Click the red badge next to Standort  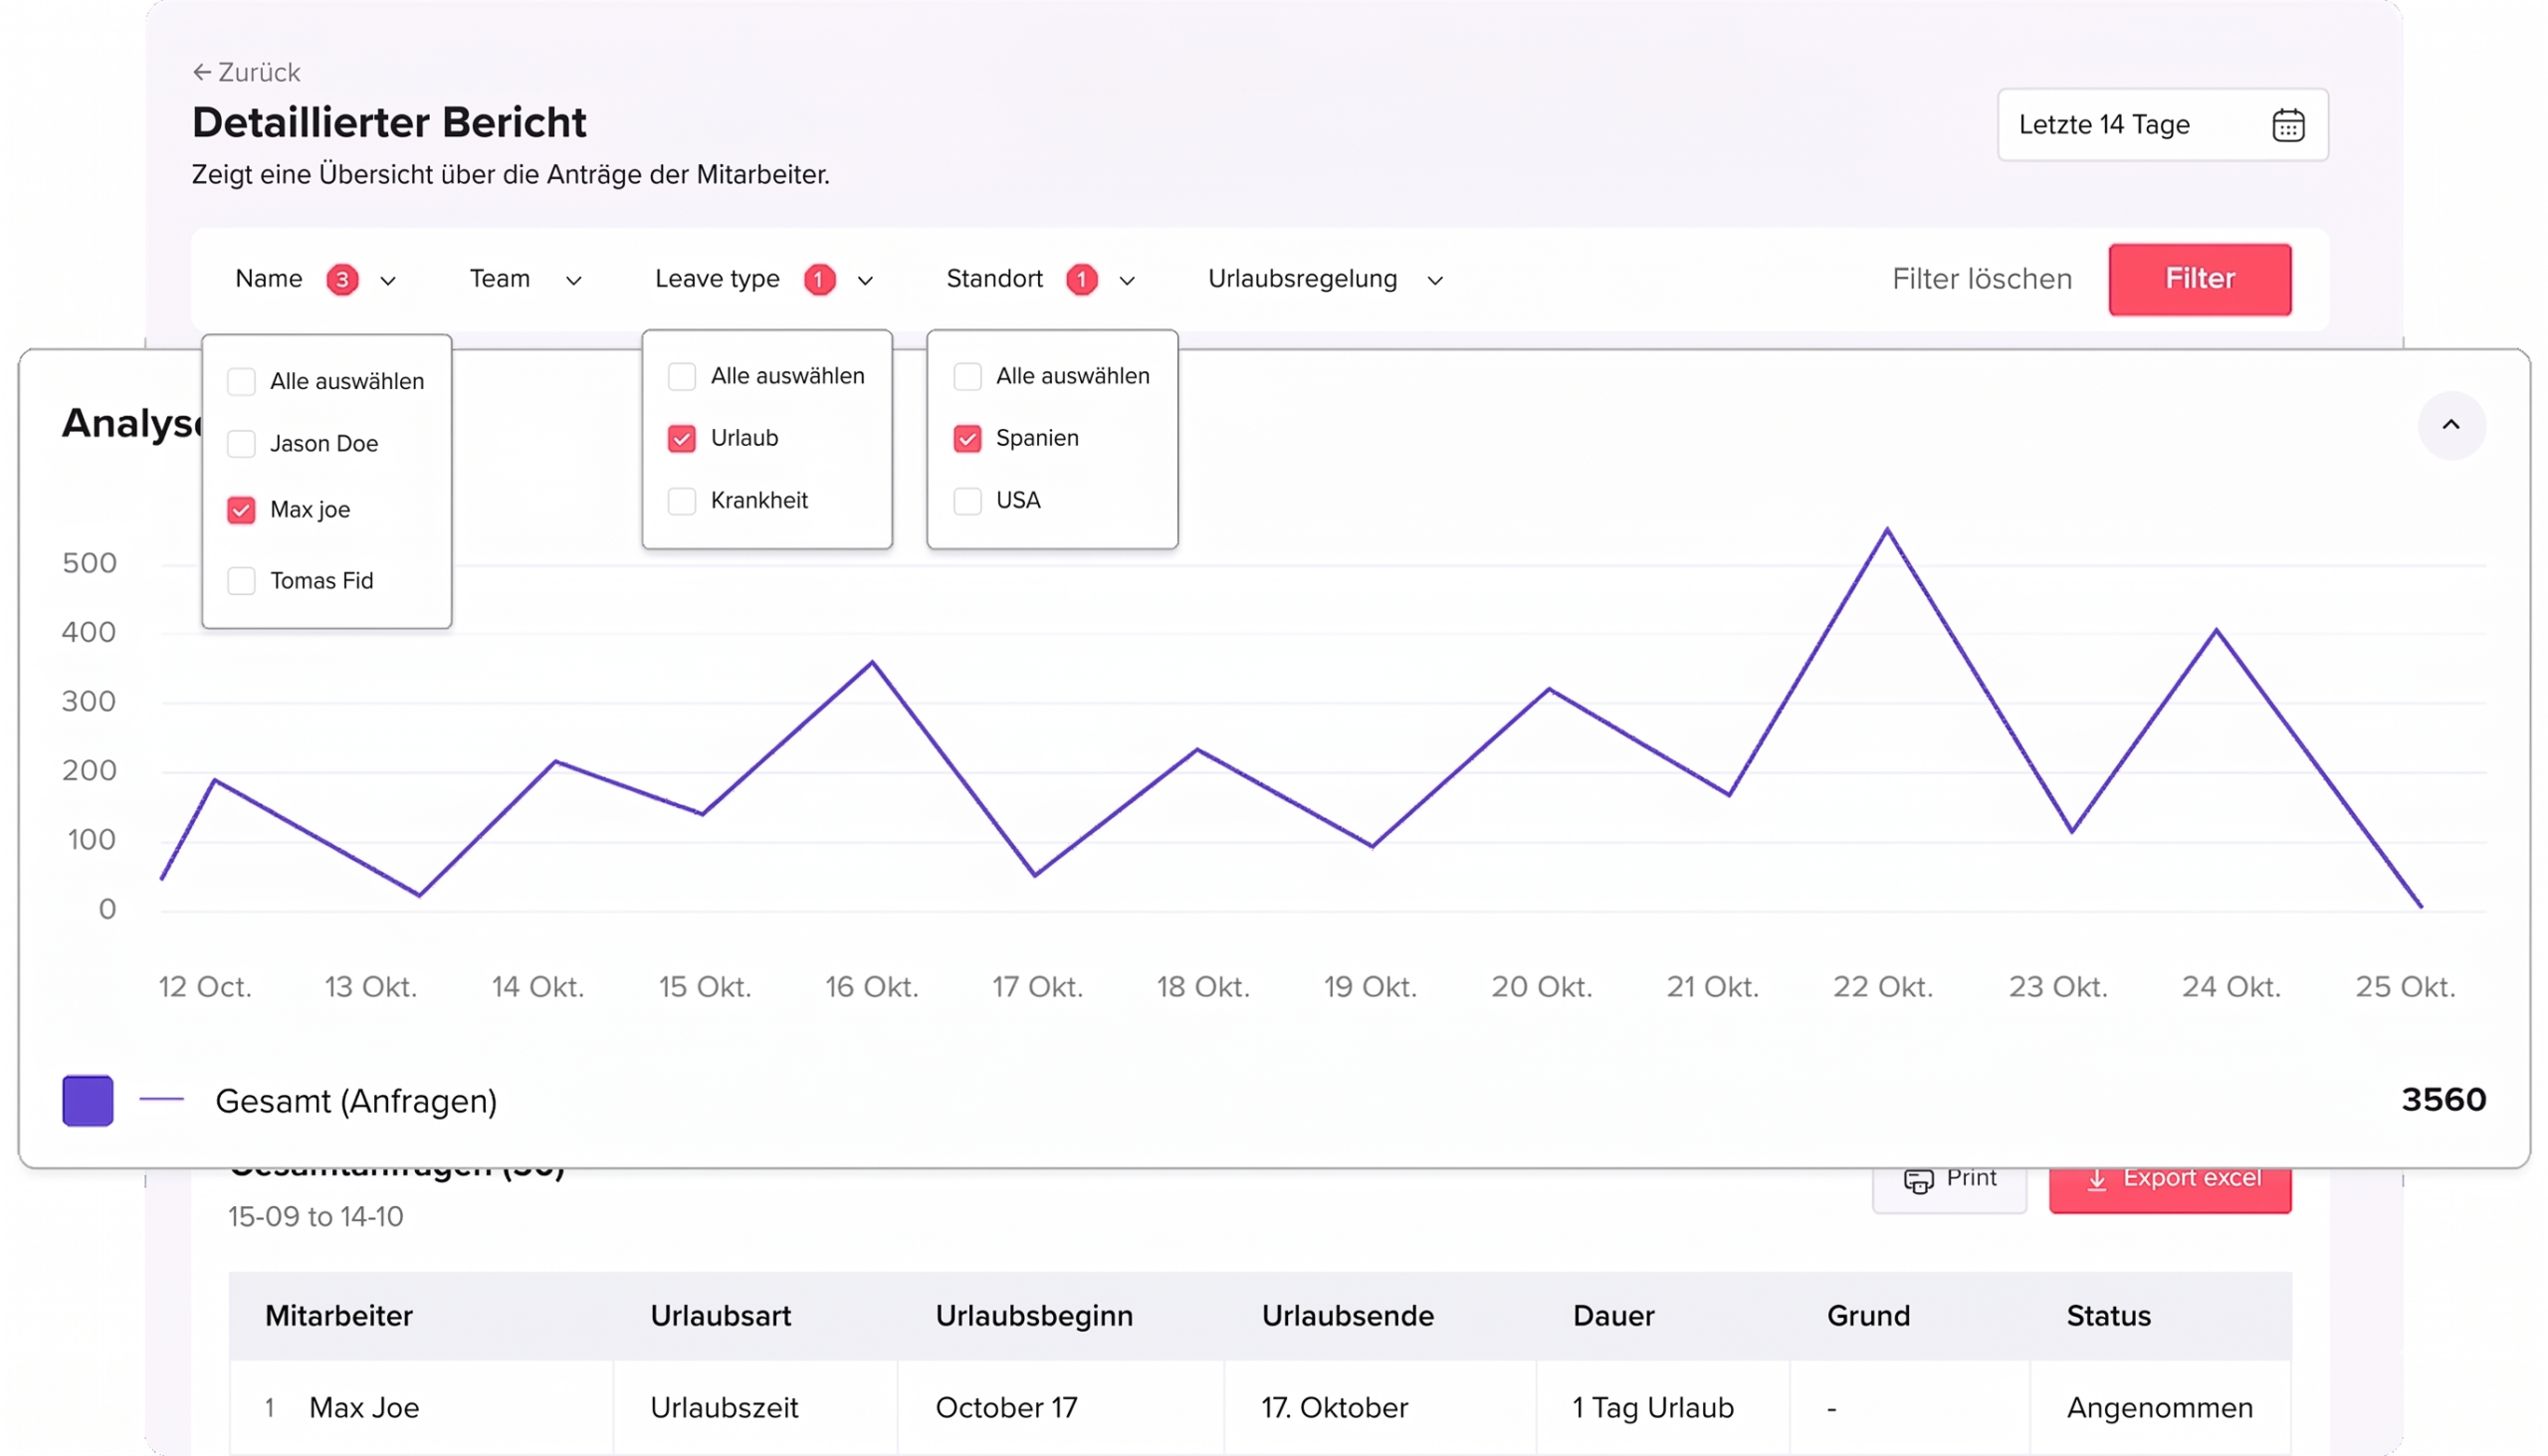[x=1081, y=279]
